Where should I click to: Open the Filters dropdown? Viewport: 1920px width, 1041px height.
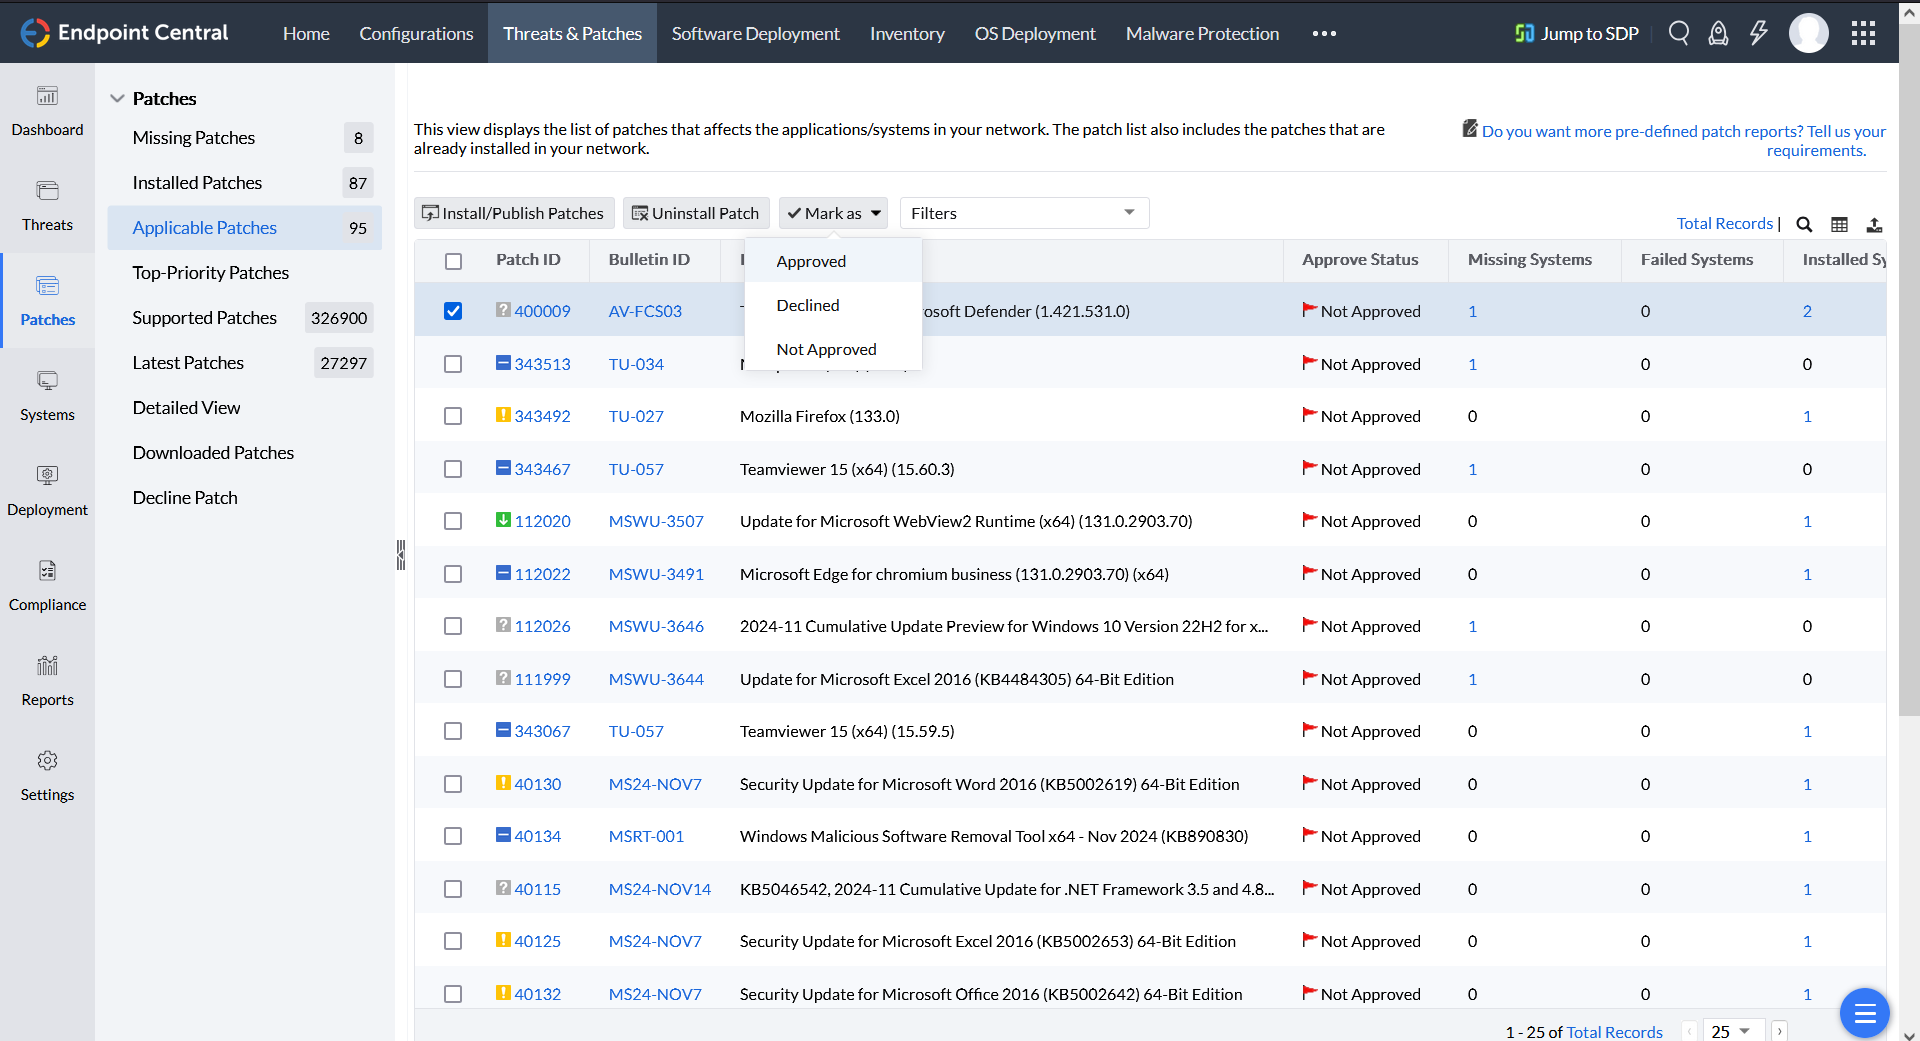[x=1023, y=213]
